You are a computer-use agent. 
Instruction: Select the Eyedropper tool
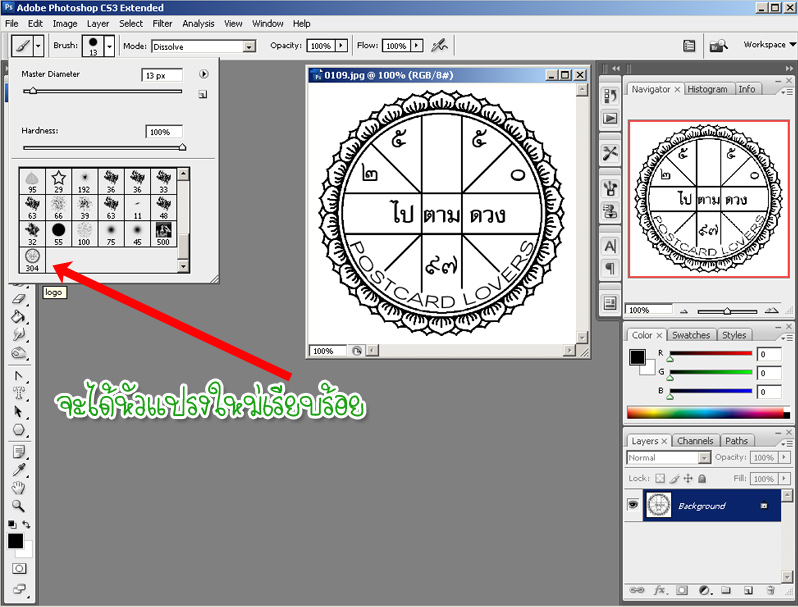19,470
